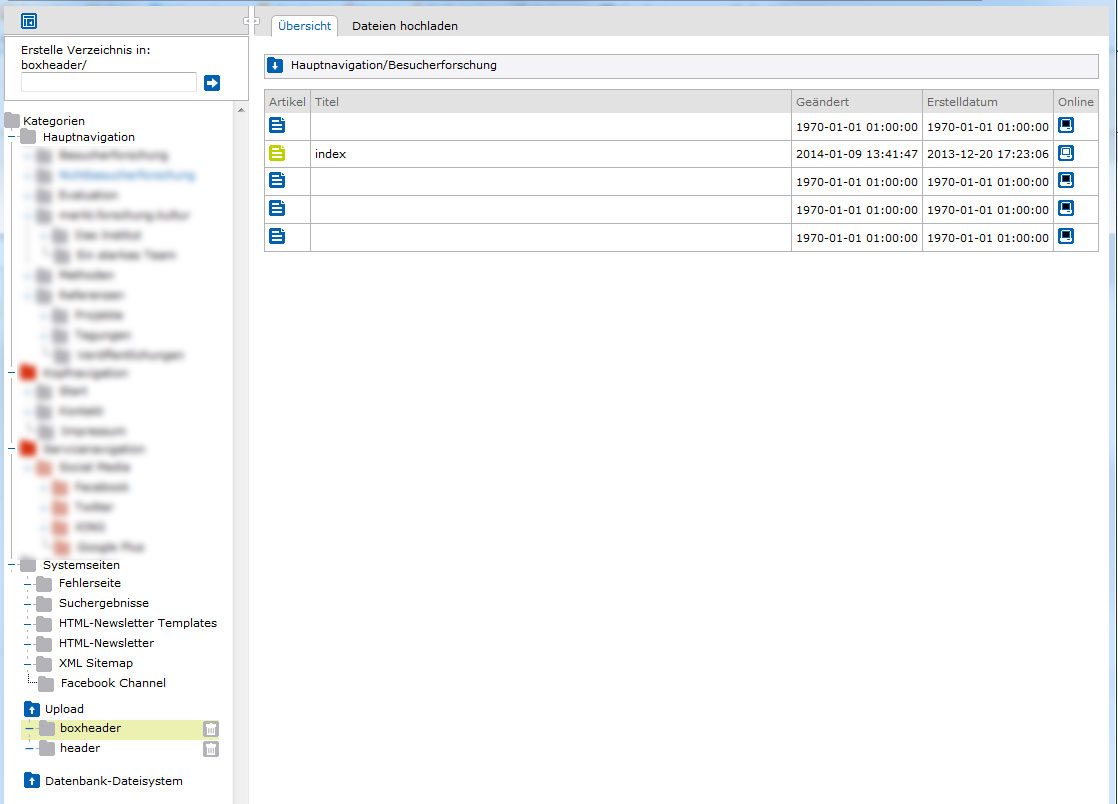Image resolution: width=1118 pixels, height=804 pixels.
Task: Click the blue Upload arrow icon
Action: (x=31, y=709)
